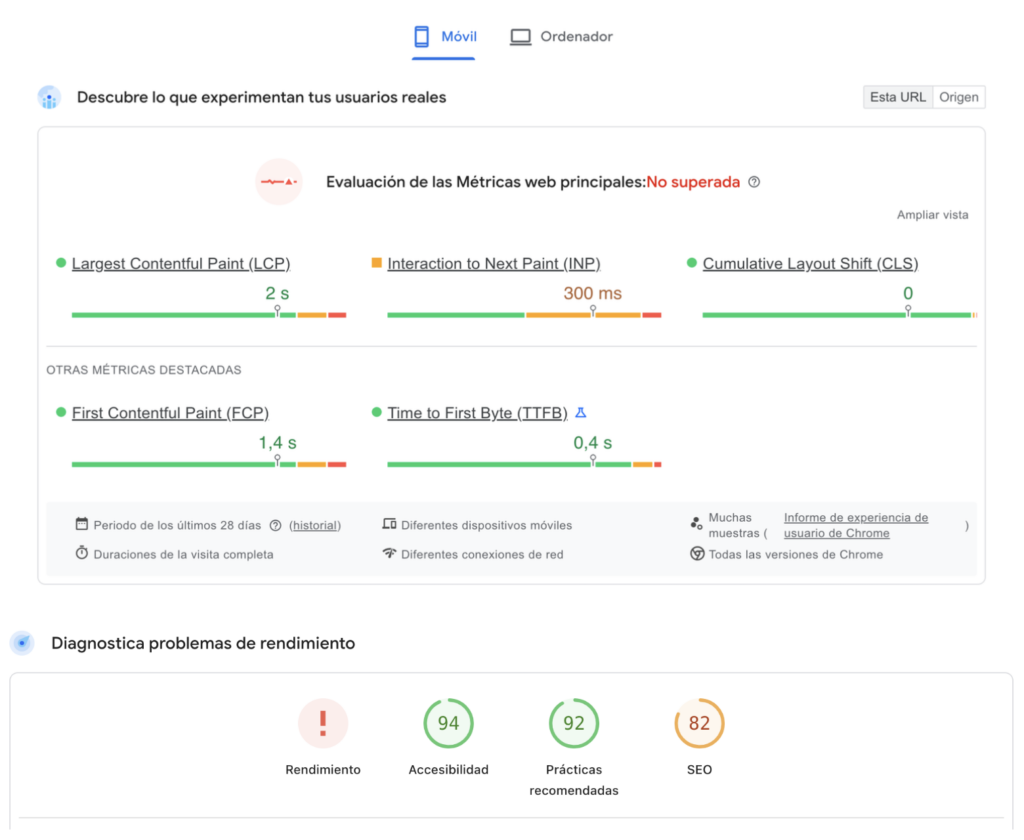
Task: Click the red Core Web Vitals assessment icon
Action: click(278, 182)
